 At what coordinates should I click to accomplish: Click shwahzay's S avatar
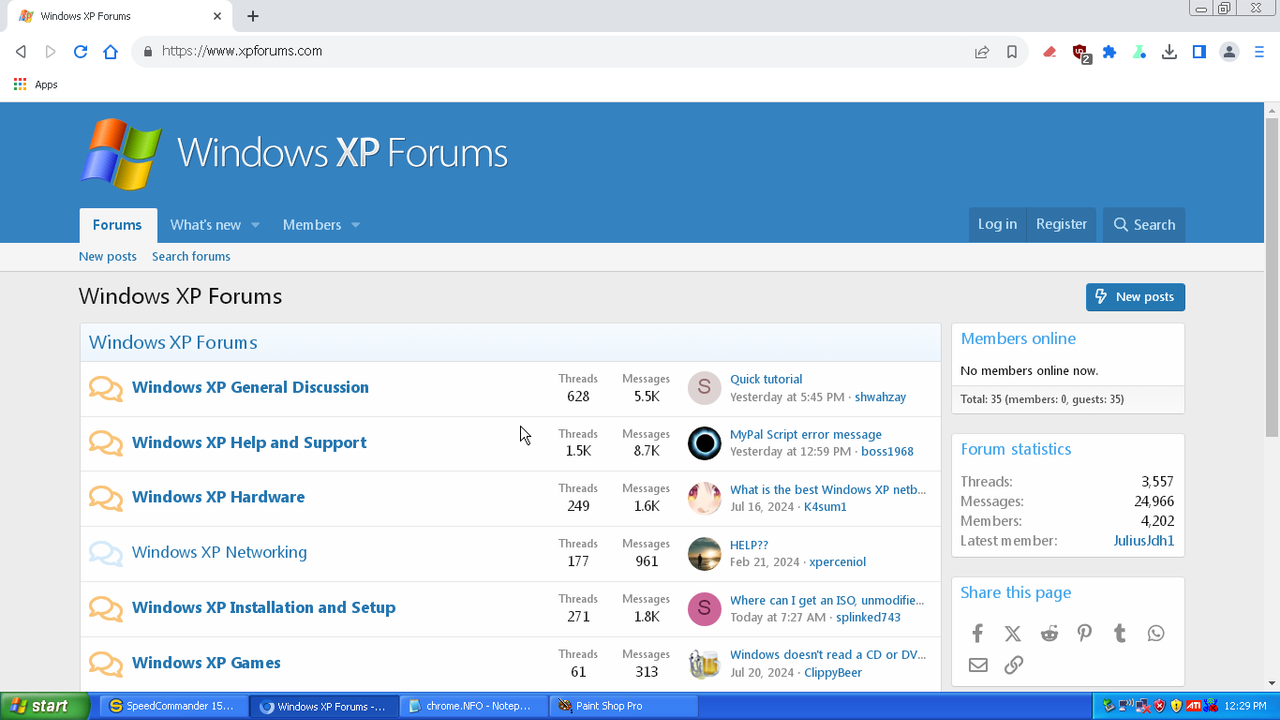704,388
